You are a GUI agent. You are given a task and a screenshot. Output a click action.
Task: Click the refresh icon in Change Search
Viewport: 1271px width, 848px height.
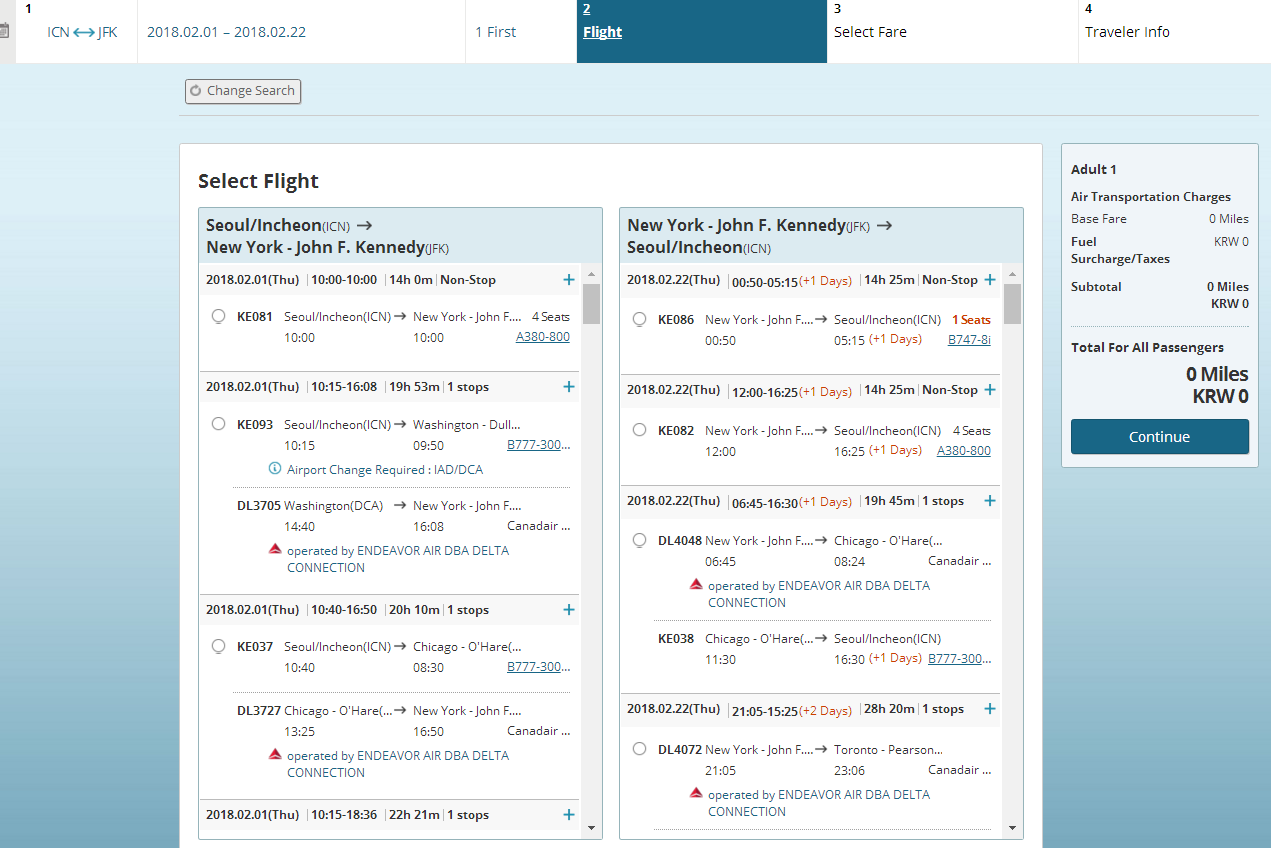point(196,91)
